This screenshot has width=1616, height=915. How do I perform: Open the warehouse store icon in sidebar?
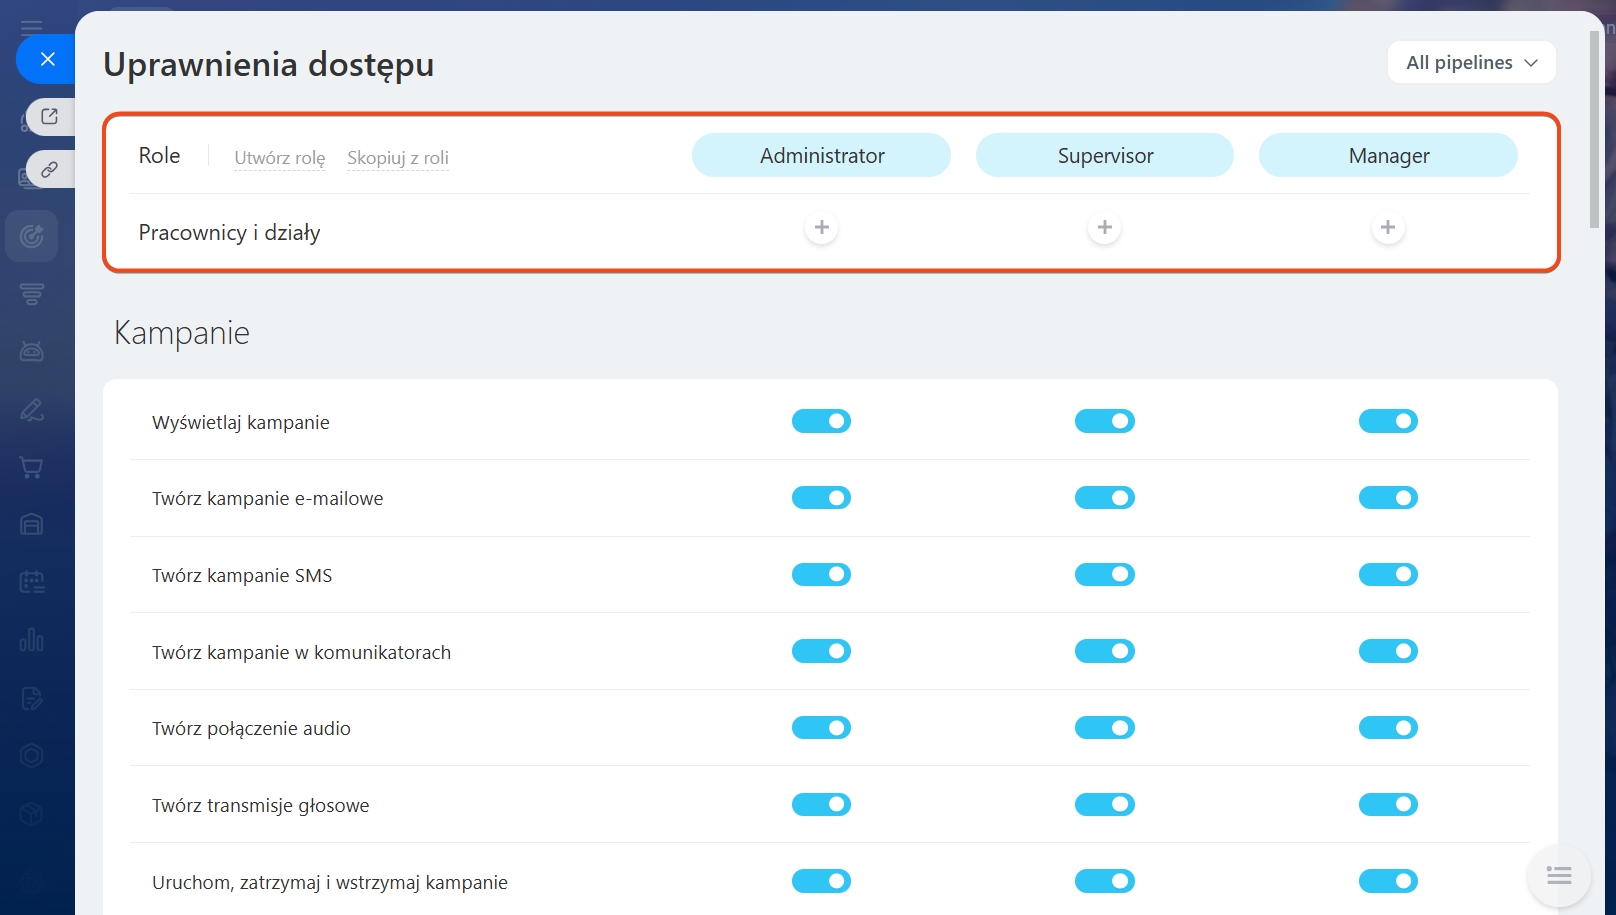tap(32, 524)
